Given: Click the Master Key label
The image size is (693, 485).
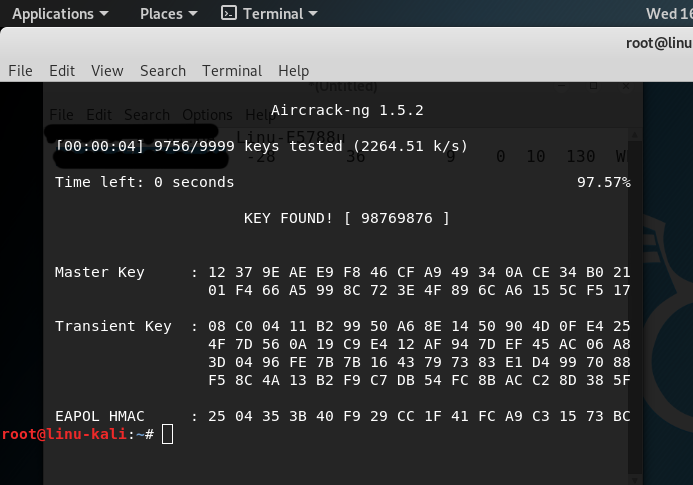Looking at the screenshot, I should [99, 272].
